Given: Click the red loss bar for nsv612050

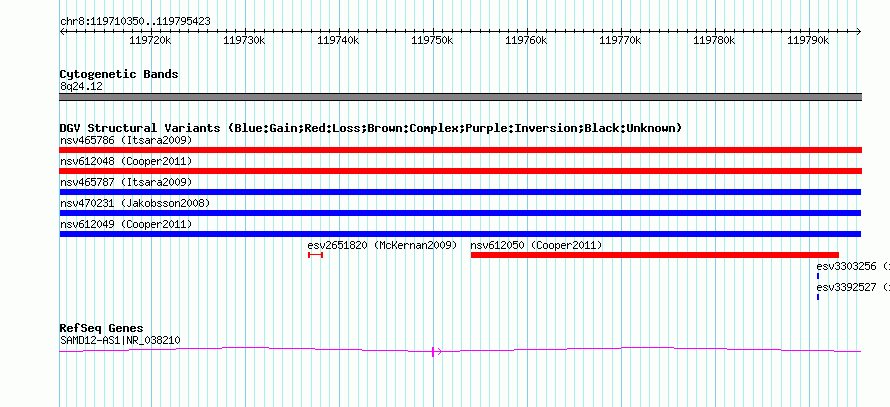Looking at the screenshot, I should tap(654, 255).
